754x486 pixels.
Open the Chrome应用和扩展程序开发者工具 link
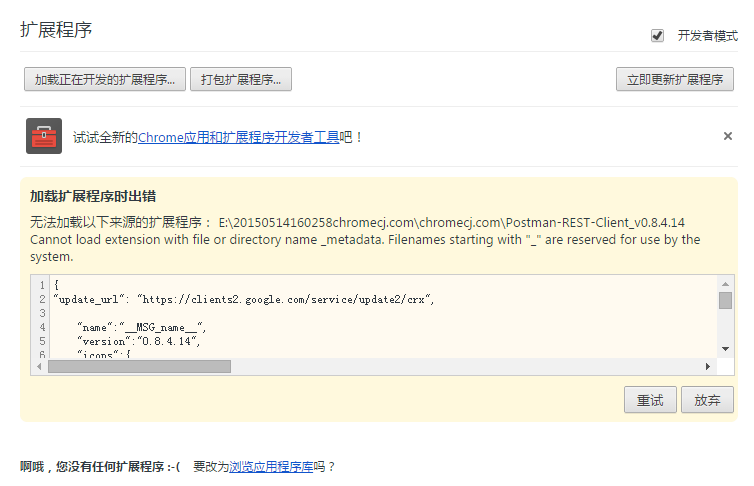click(239, 137)
